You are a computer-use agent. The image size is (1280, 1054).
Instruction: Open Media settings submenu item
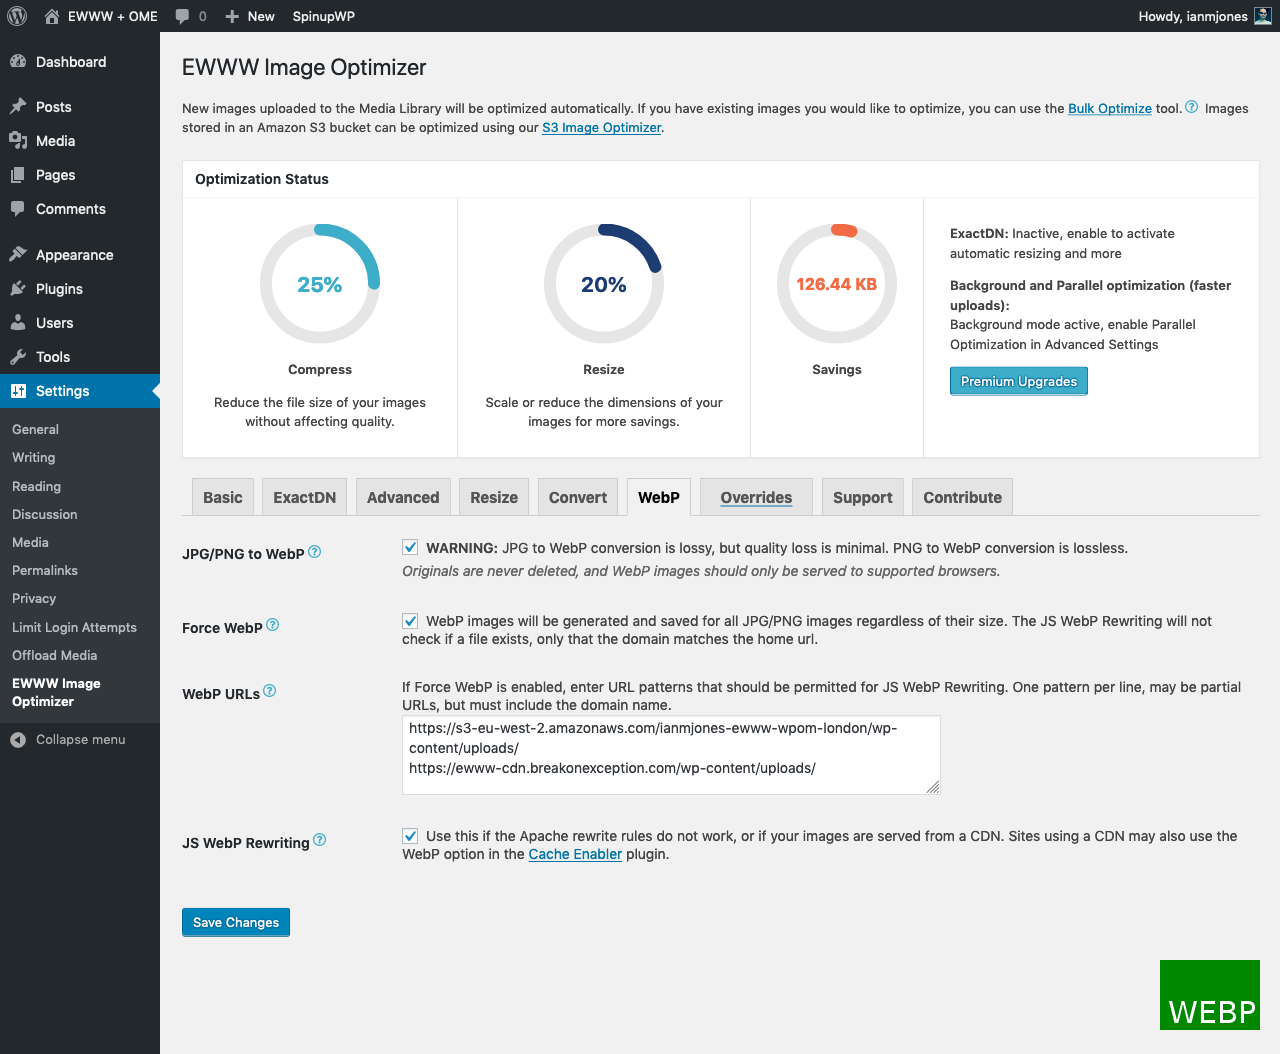(x=31, y=542)
